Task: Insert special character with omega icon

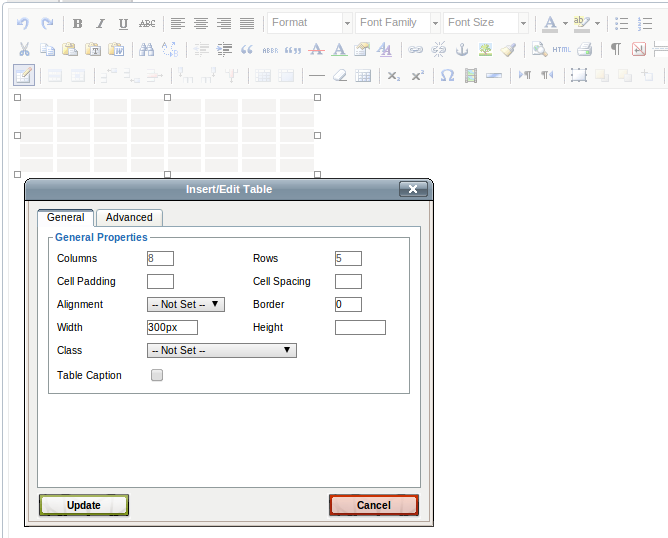Action: (x=446, y=75)
